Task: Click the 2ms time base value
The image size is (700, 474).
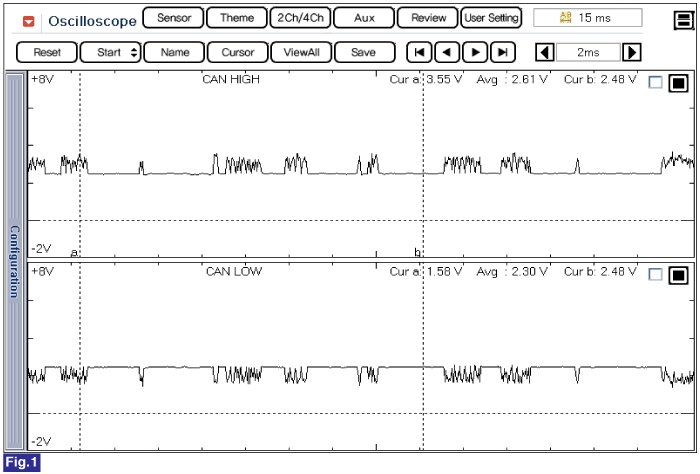Action: click(x=588, y=52)
